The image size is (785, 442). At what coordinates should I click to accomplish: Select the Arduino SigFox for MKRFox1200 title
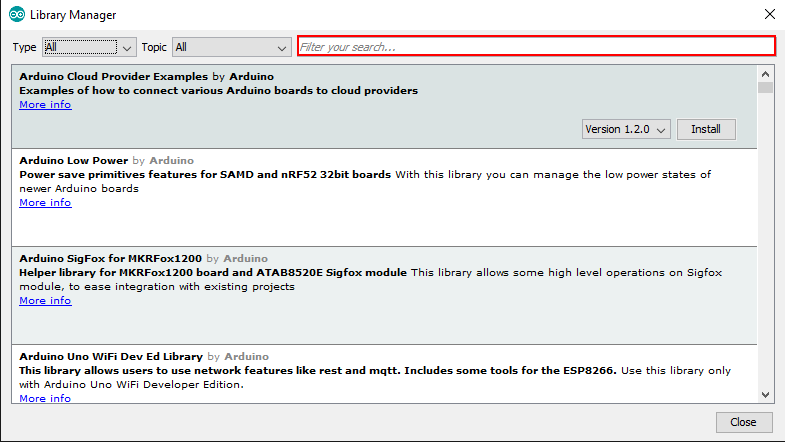point(110,259)
